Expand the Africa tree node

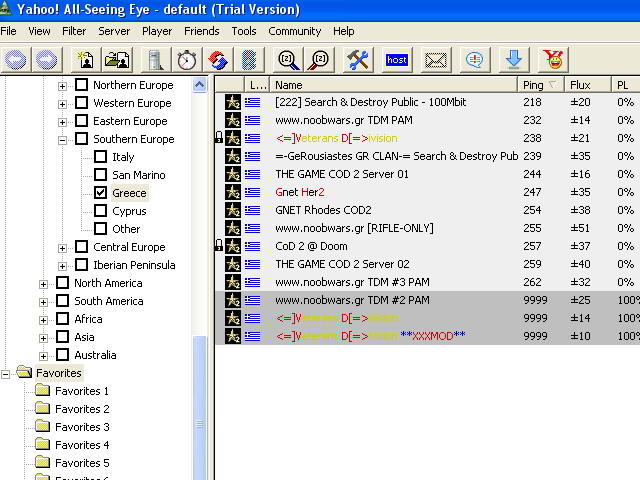pos(43,320)
